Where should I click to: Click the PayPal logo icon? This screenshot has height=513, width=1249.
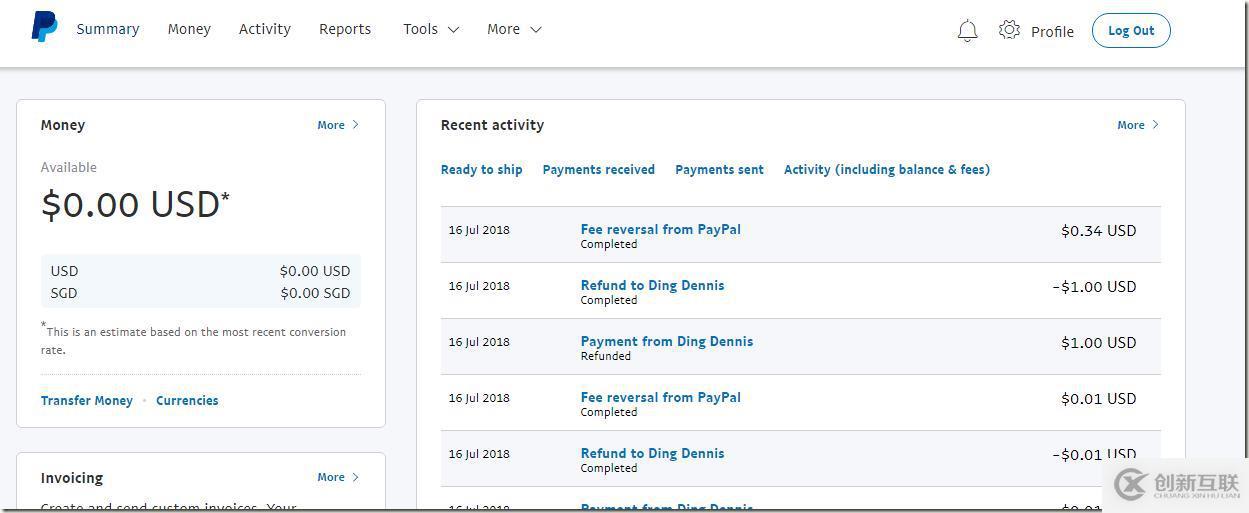[x=44, y=27]
